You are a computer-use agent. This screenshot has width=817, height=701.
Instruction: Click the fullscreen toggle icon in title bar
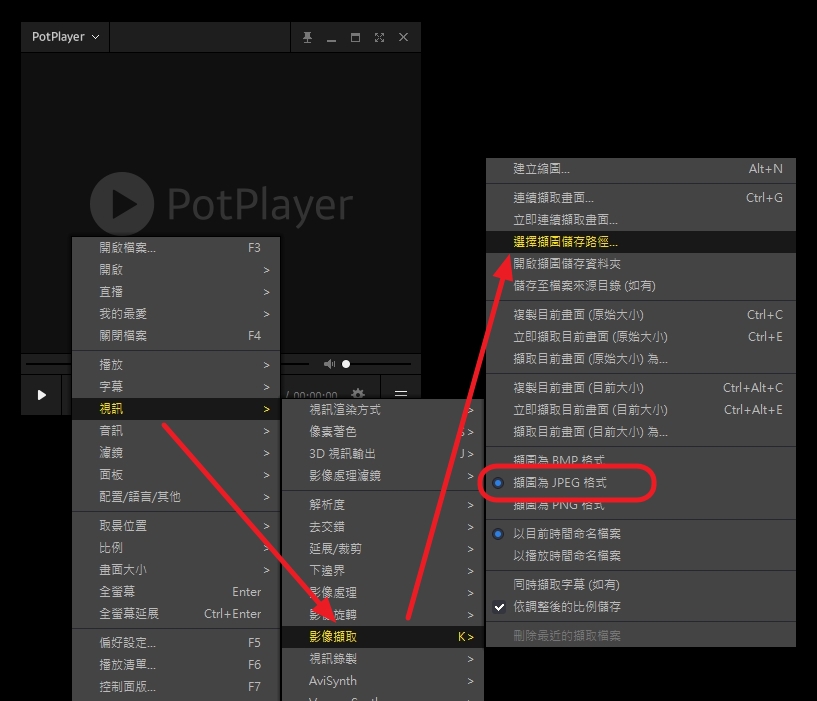pos(379,37)
